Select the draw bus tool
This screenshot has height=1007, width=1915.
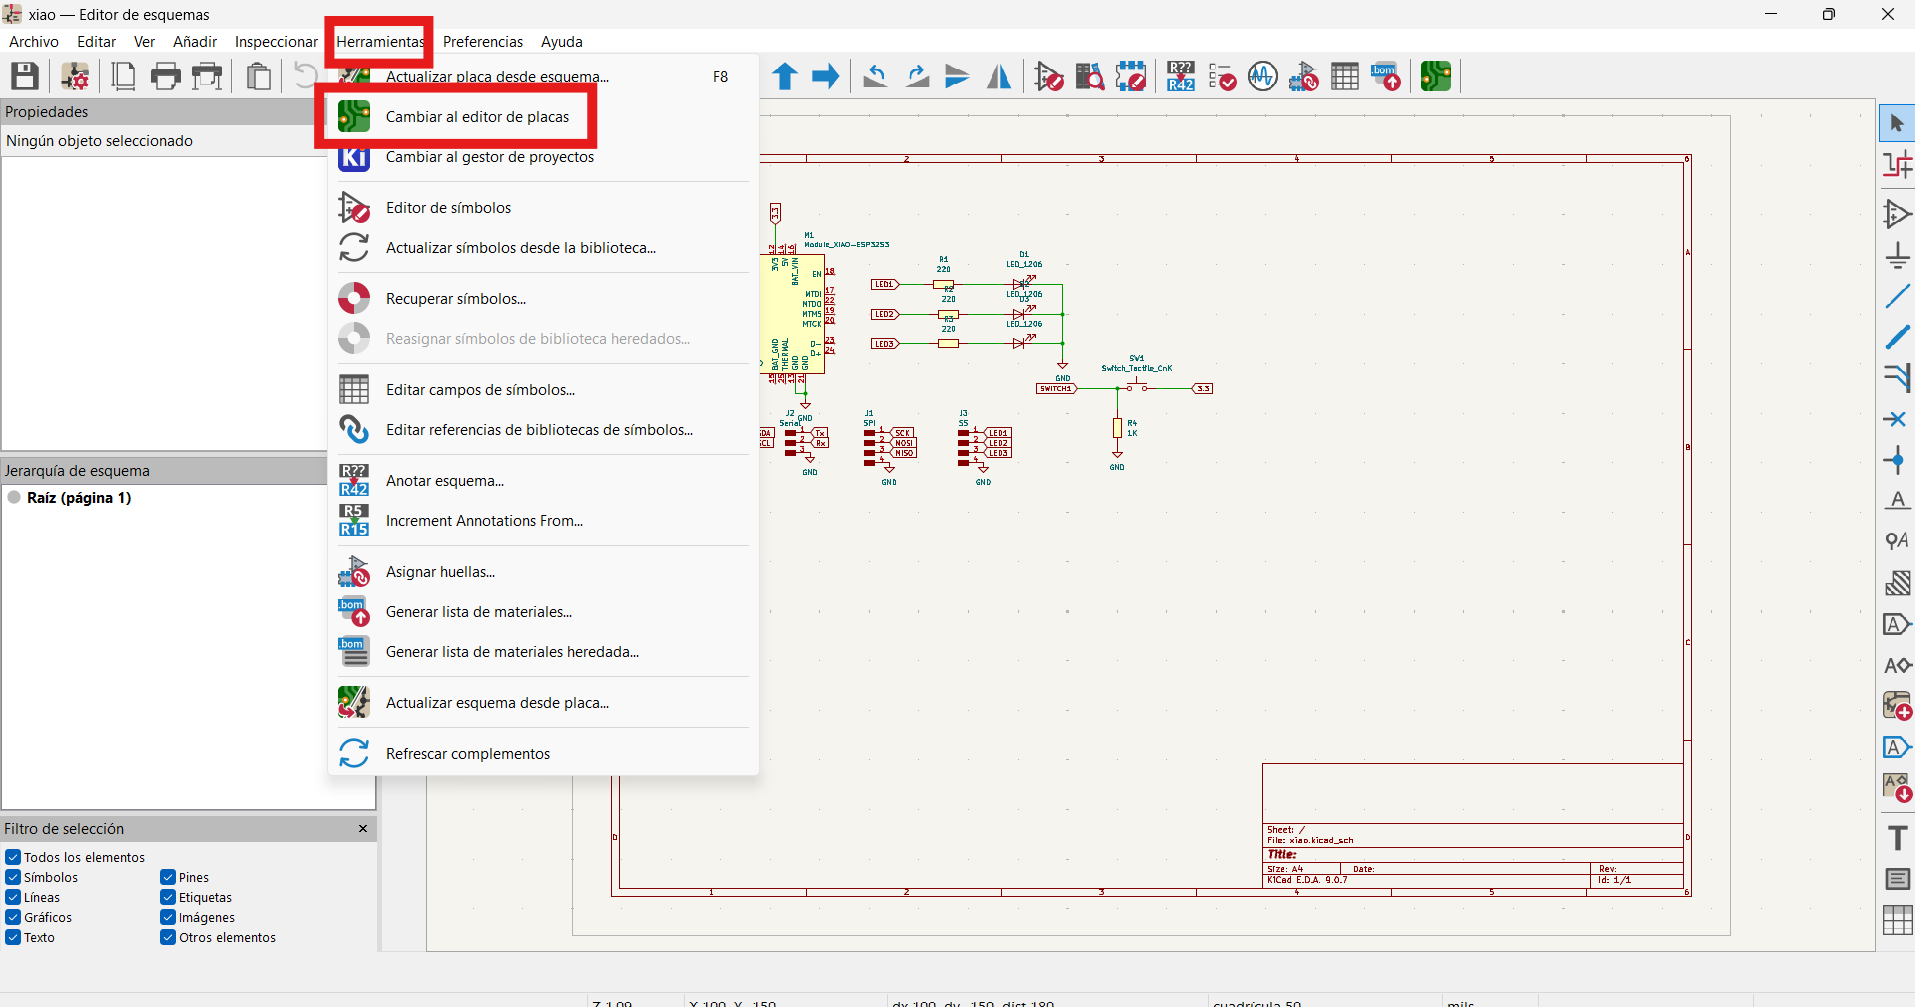point(1897,337)
